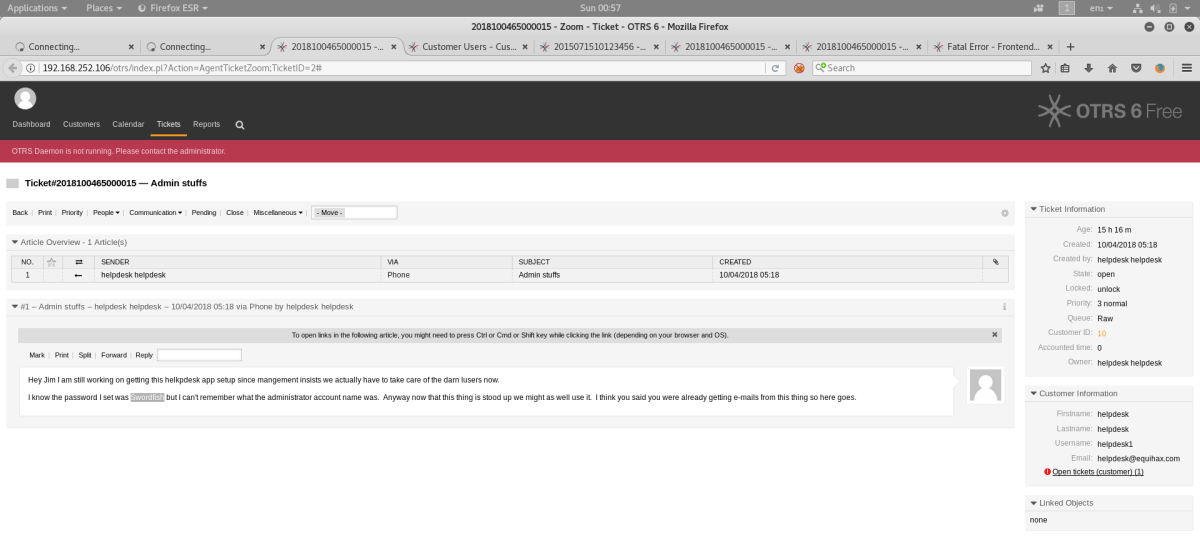
Task: Open the Move queue selection box
Action: point(354,212)
